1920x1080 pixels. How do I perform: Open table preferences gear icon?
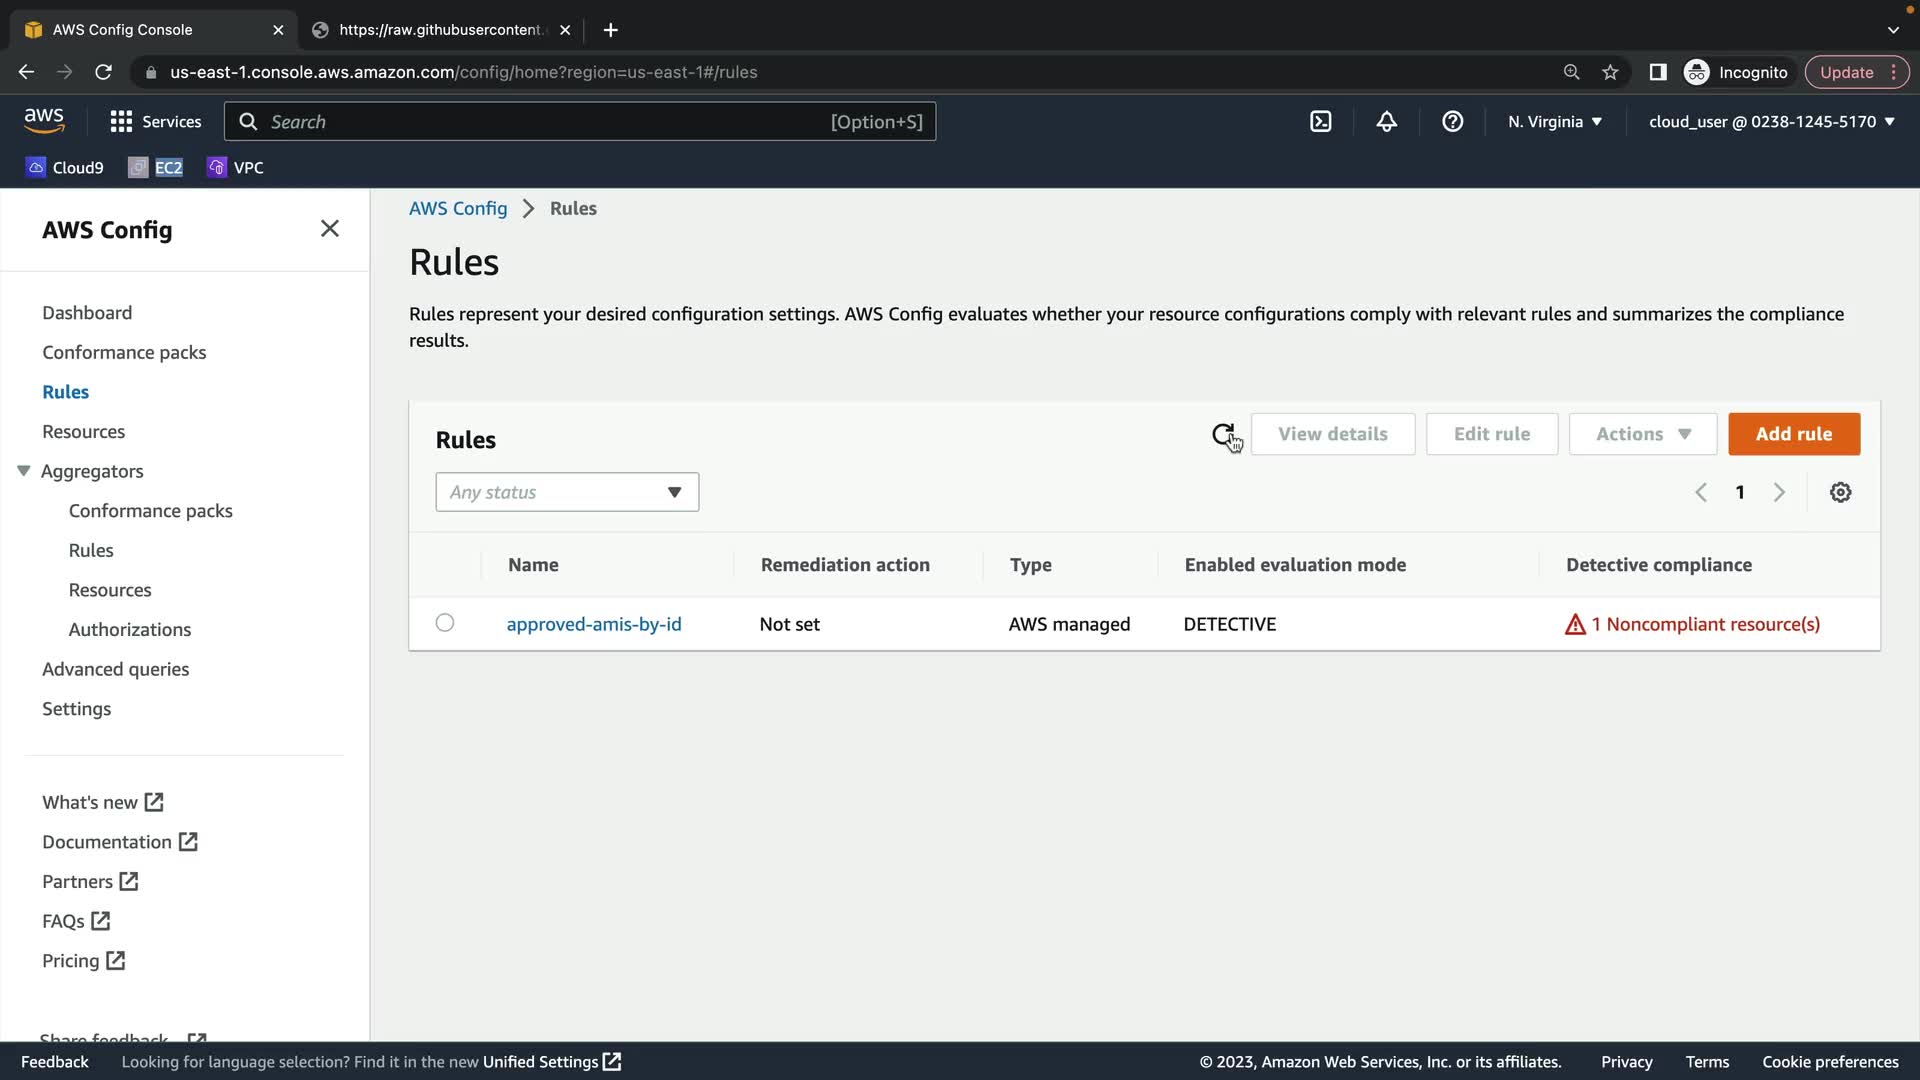[1840, 492]
